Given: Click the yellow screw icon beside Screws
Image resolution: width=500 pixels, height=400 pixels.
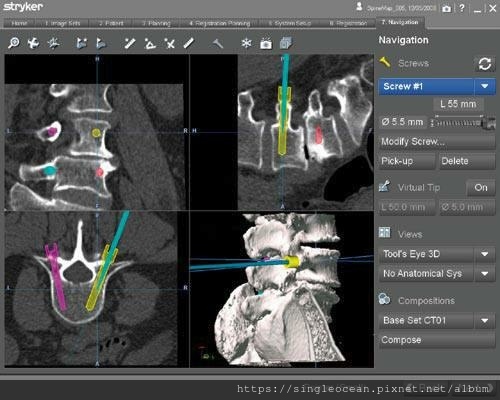Looking at the screenshot, I should [385, 62].
